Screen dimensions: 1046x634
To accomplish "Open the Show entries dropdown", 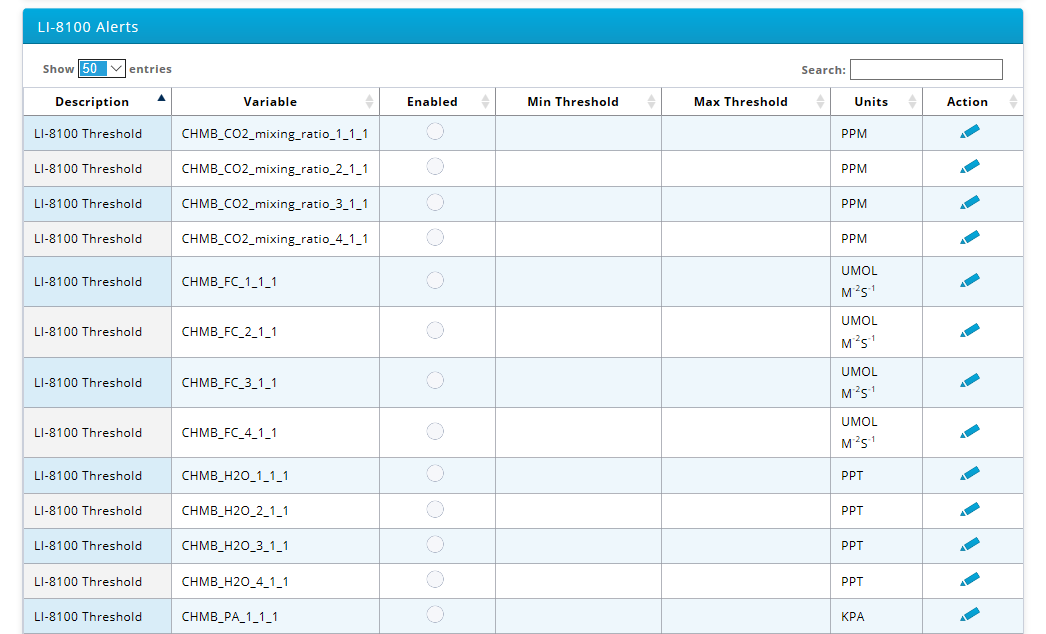I will [101, 69].
